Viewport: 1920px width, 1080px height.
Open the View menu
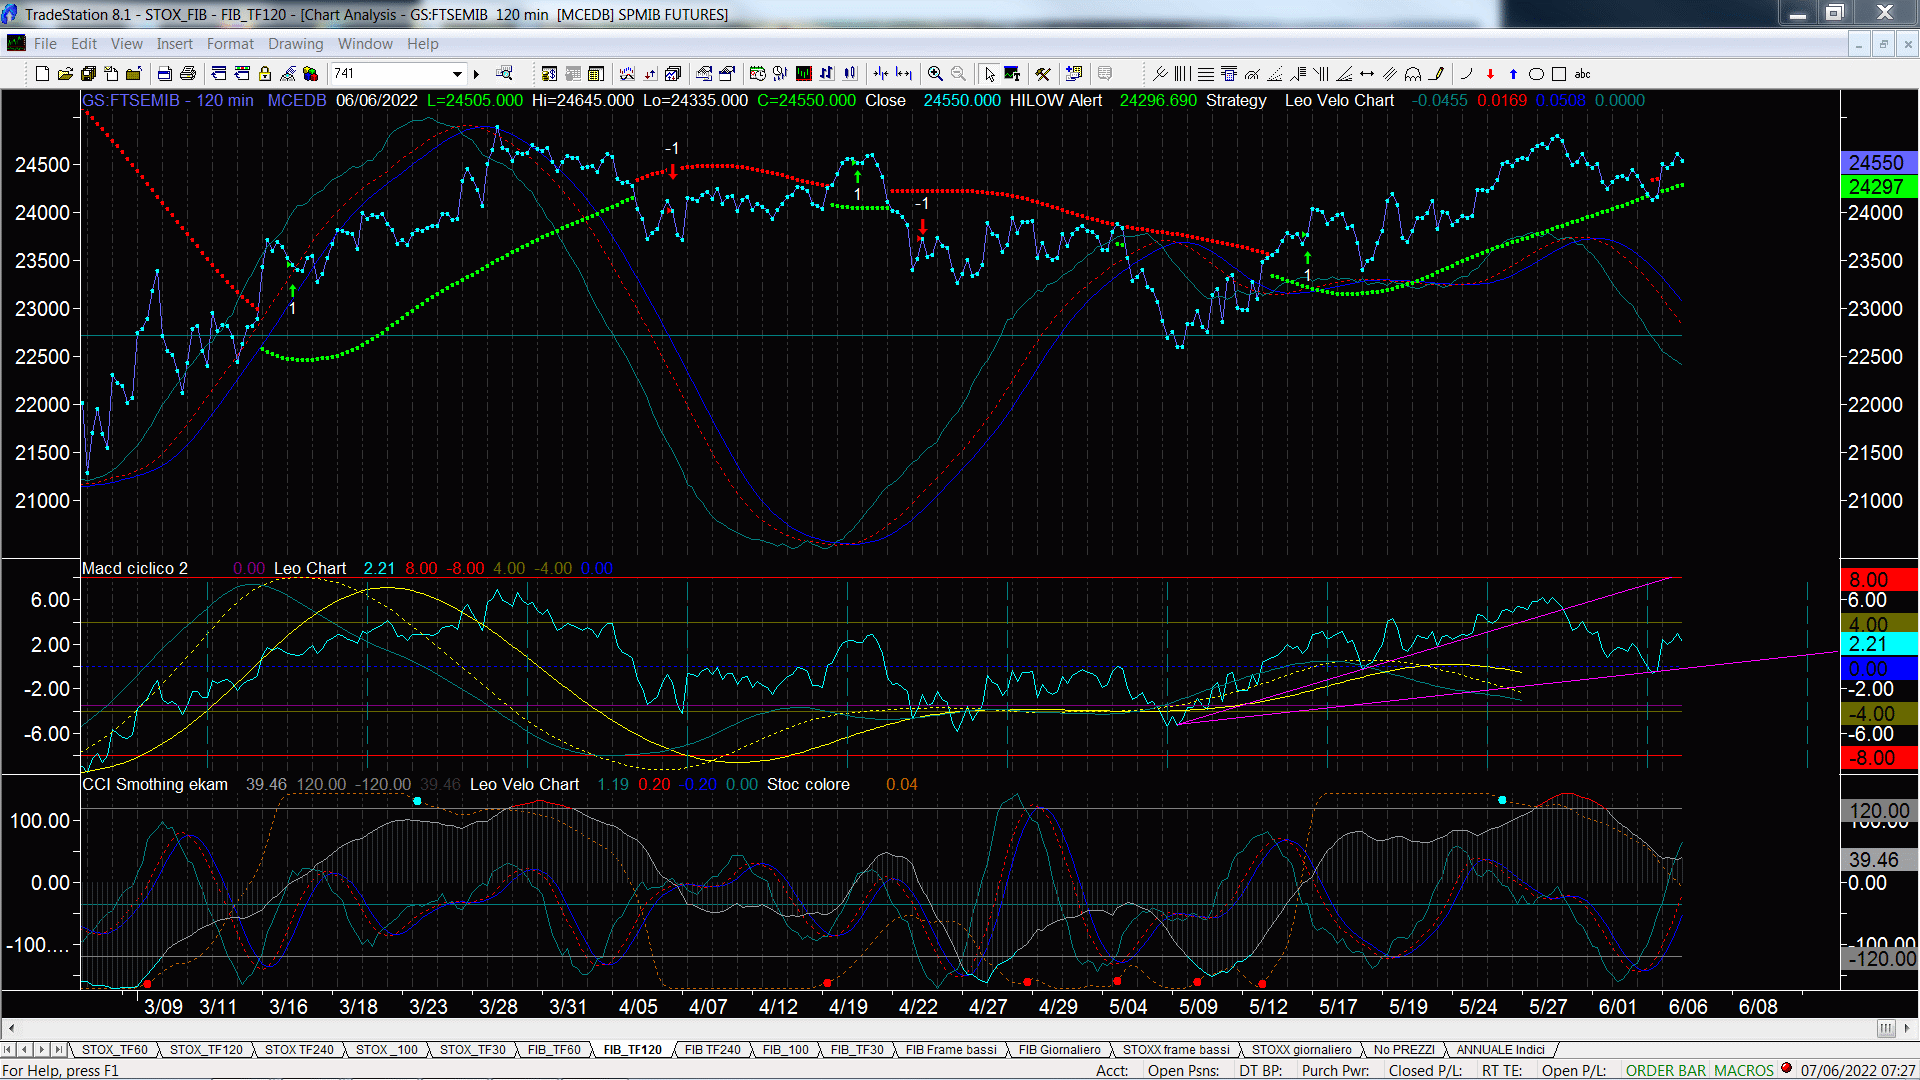pyautogui.click(x=126, y=44)
